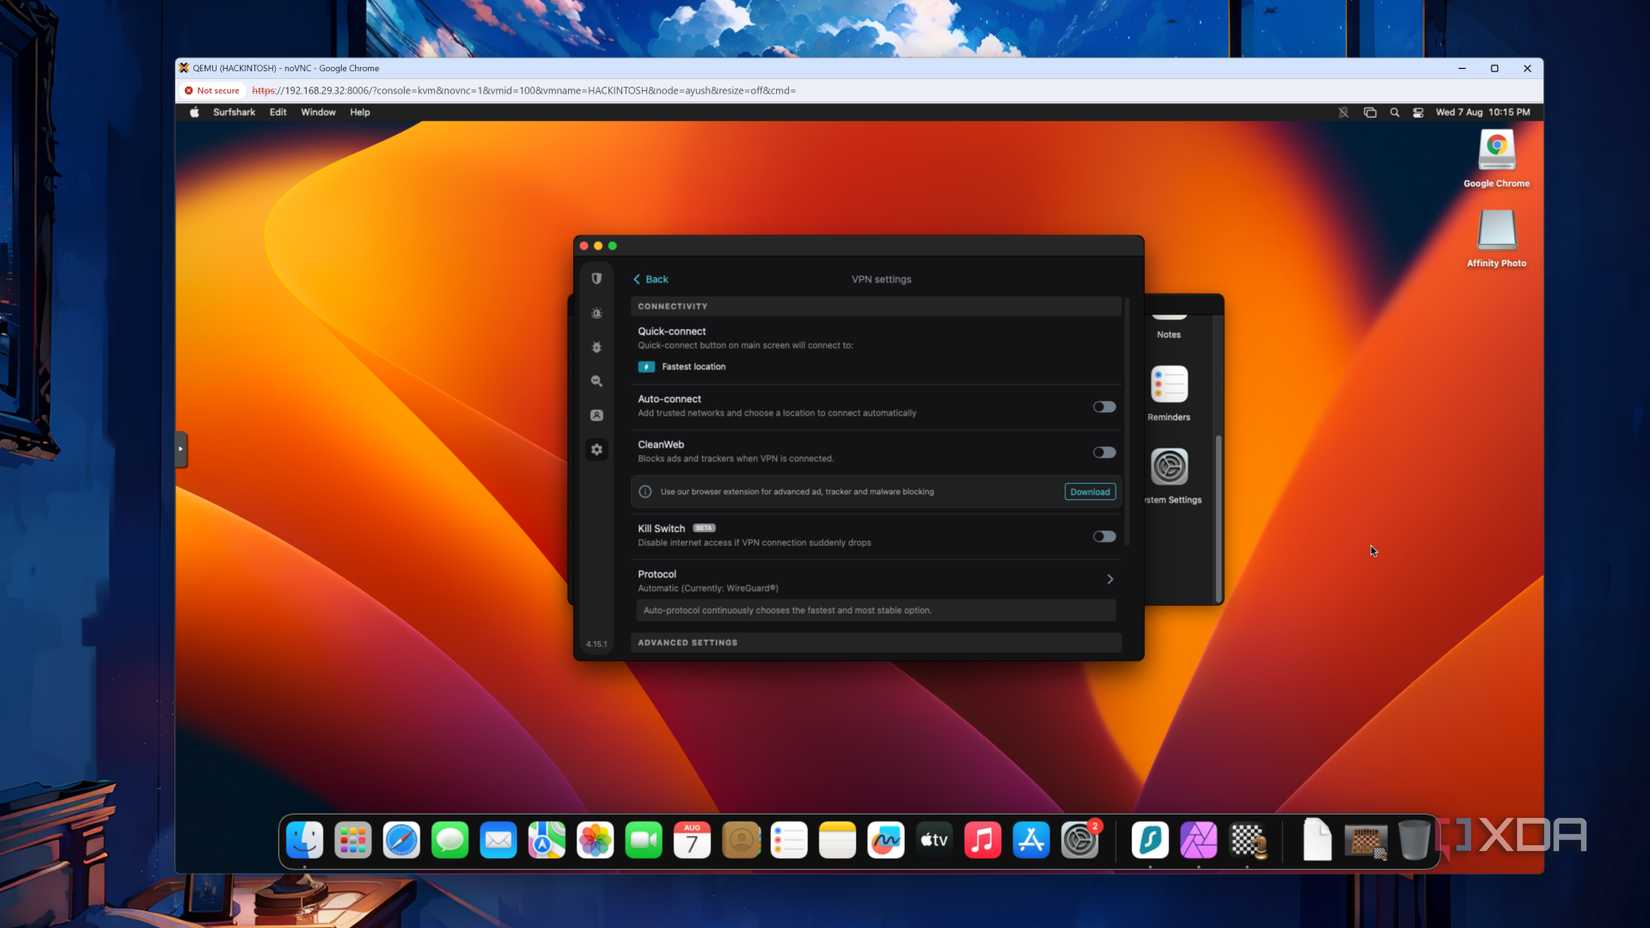Viewport: 1650px width, 928px height.
Task: Open the Window menu
Action: (318, 112)
